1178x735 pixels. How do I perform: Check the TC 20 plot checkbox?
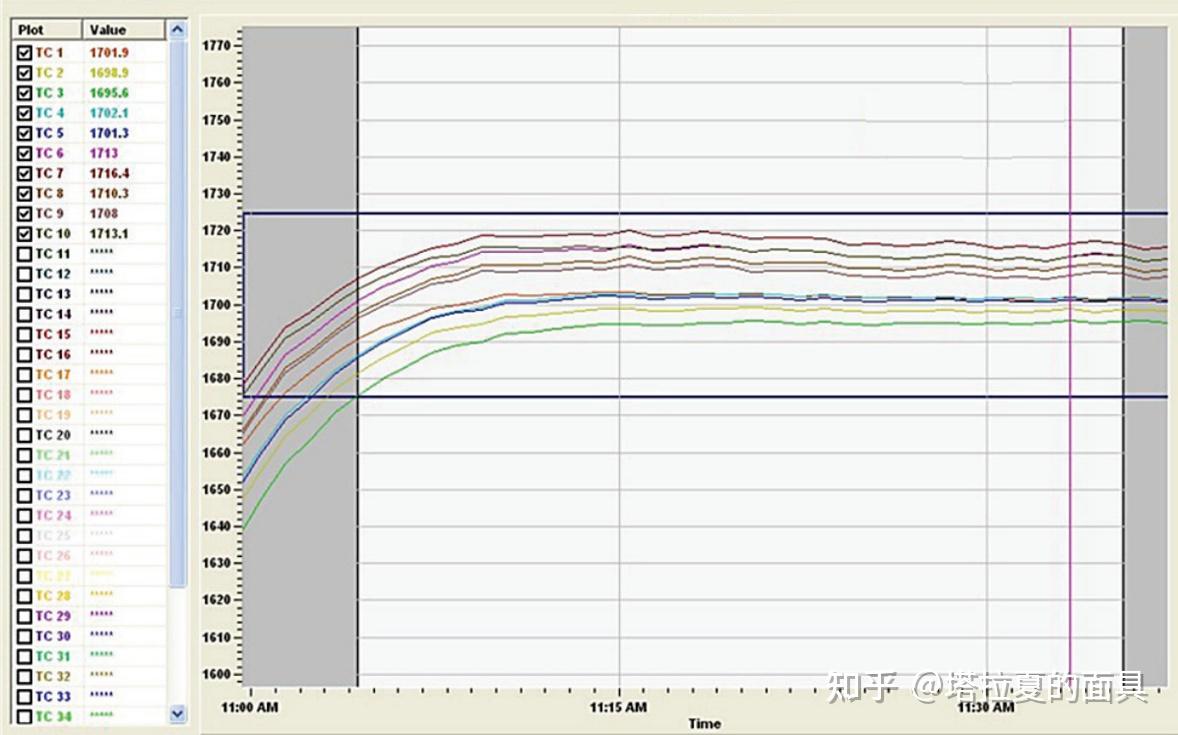pyautogui.click(x=24, y=435)
